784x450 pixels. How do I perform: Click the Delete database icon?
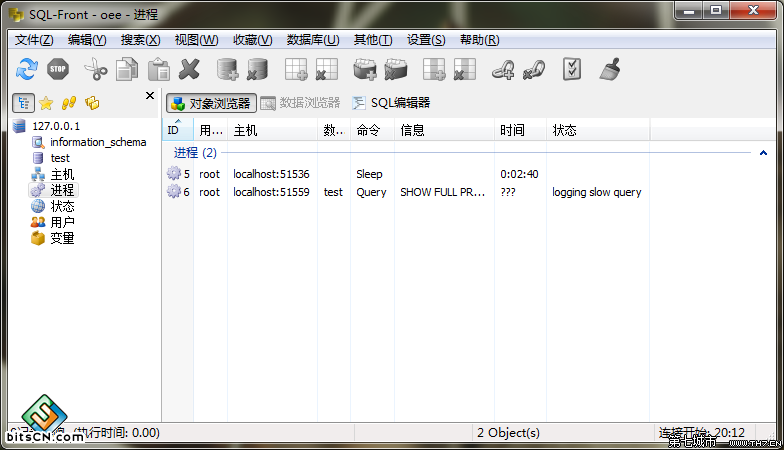[x=258, y=69]
